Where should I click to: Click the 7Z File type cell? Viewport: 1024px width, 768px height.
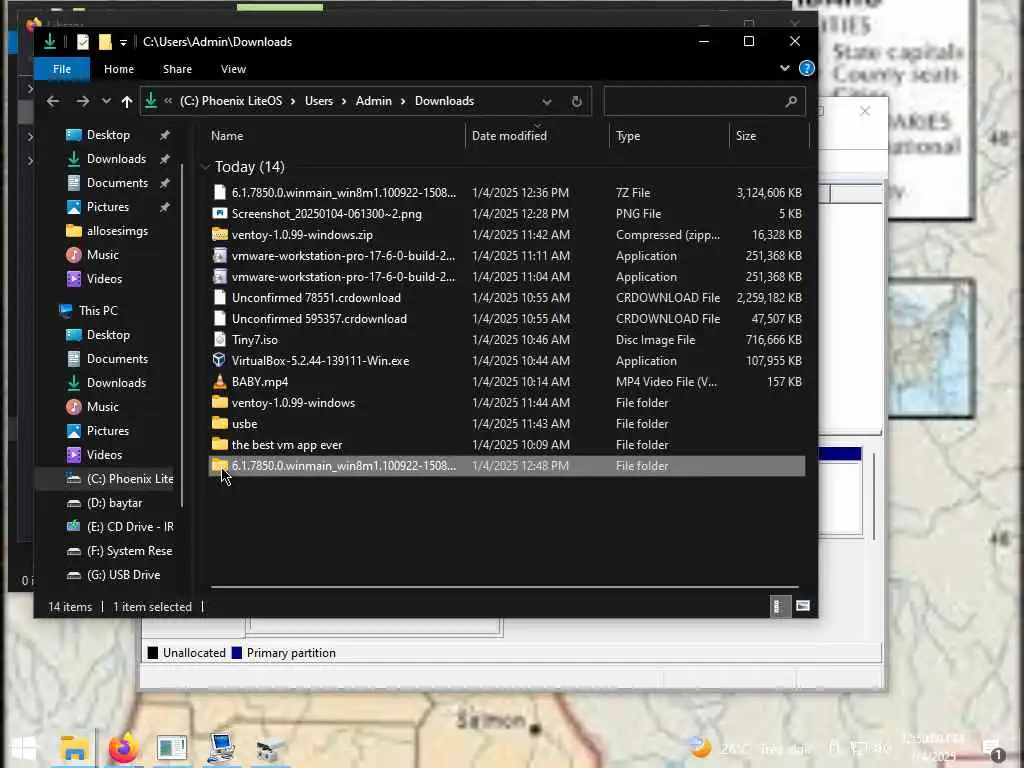click(632, 193)
